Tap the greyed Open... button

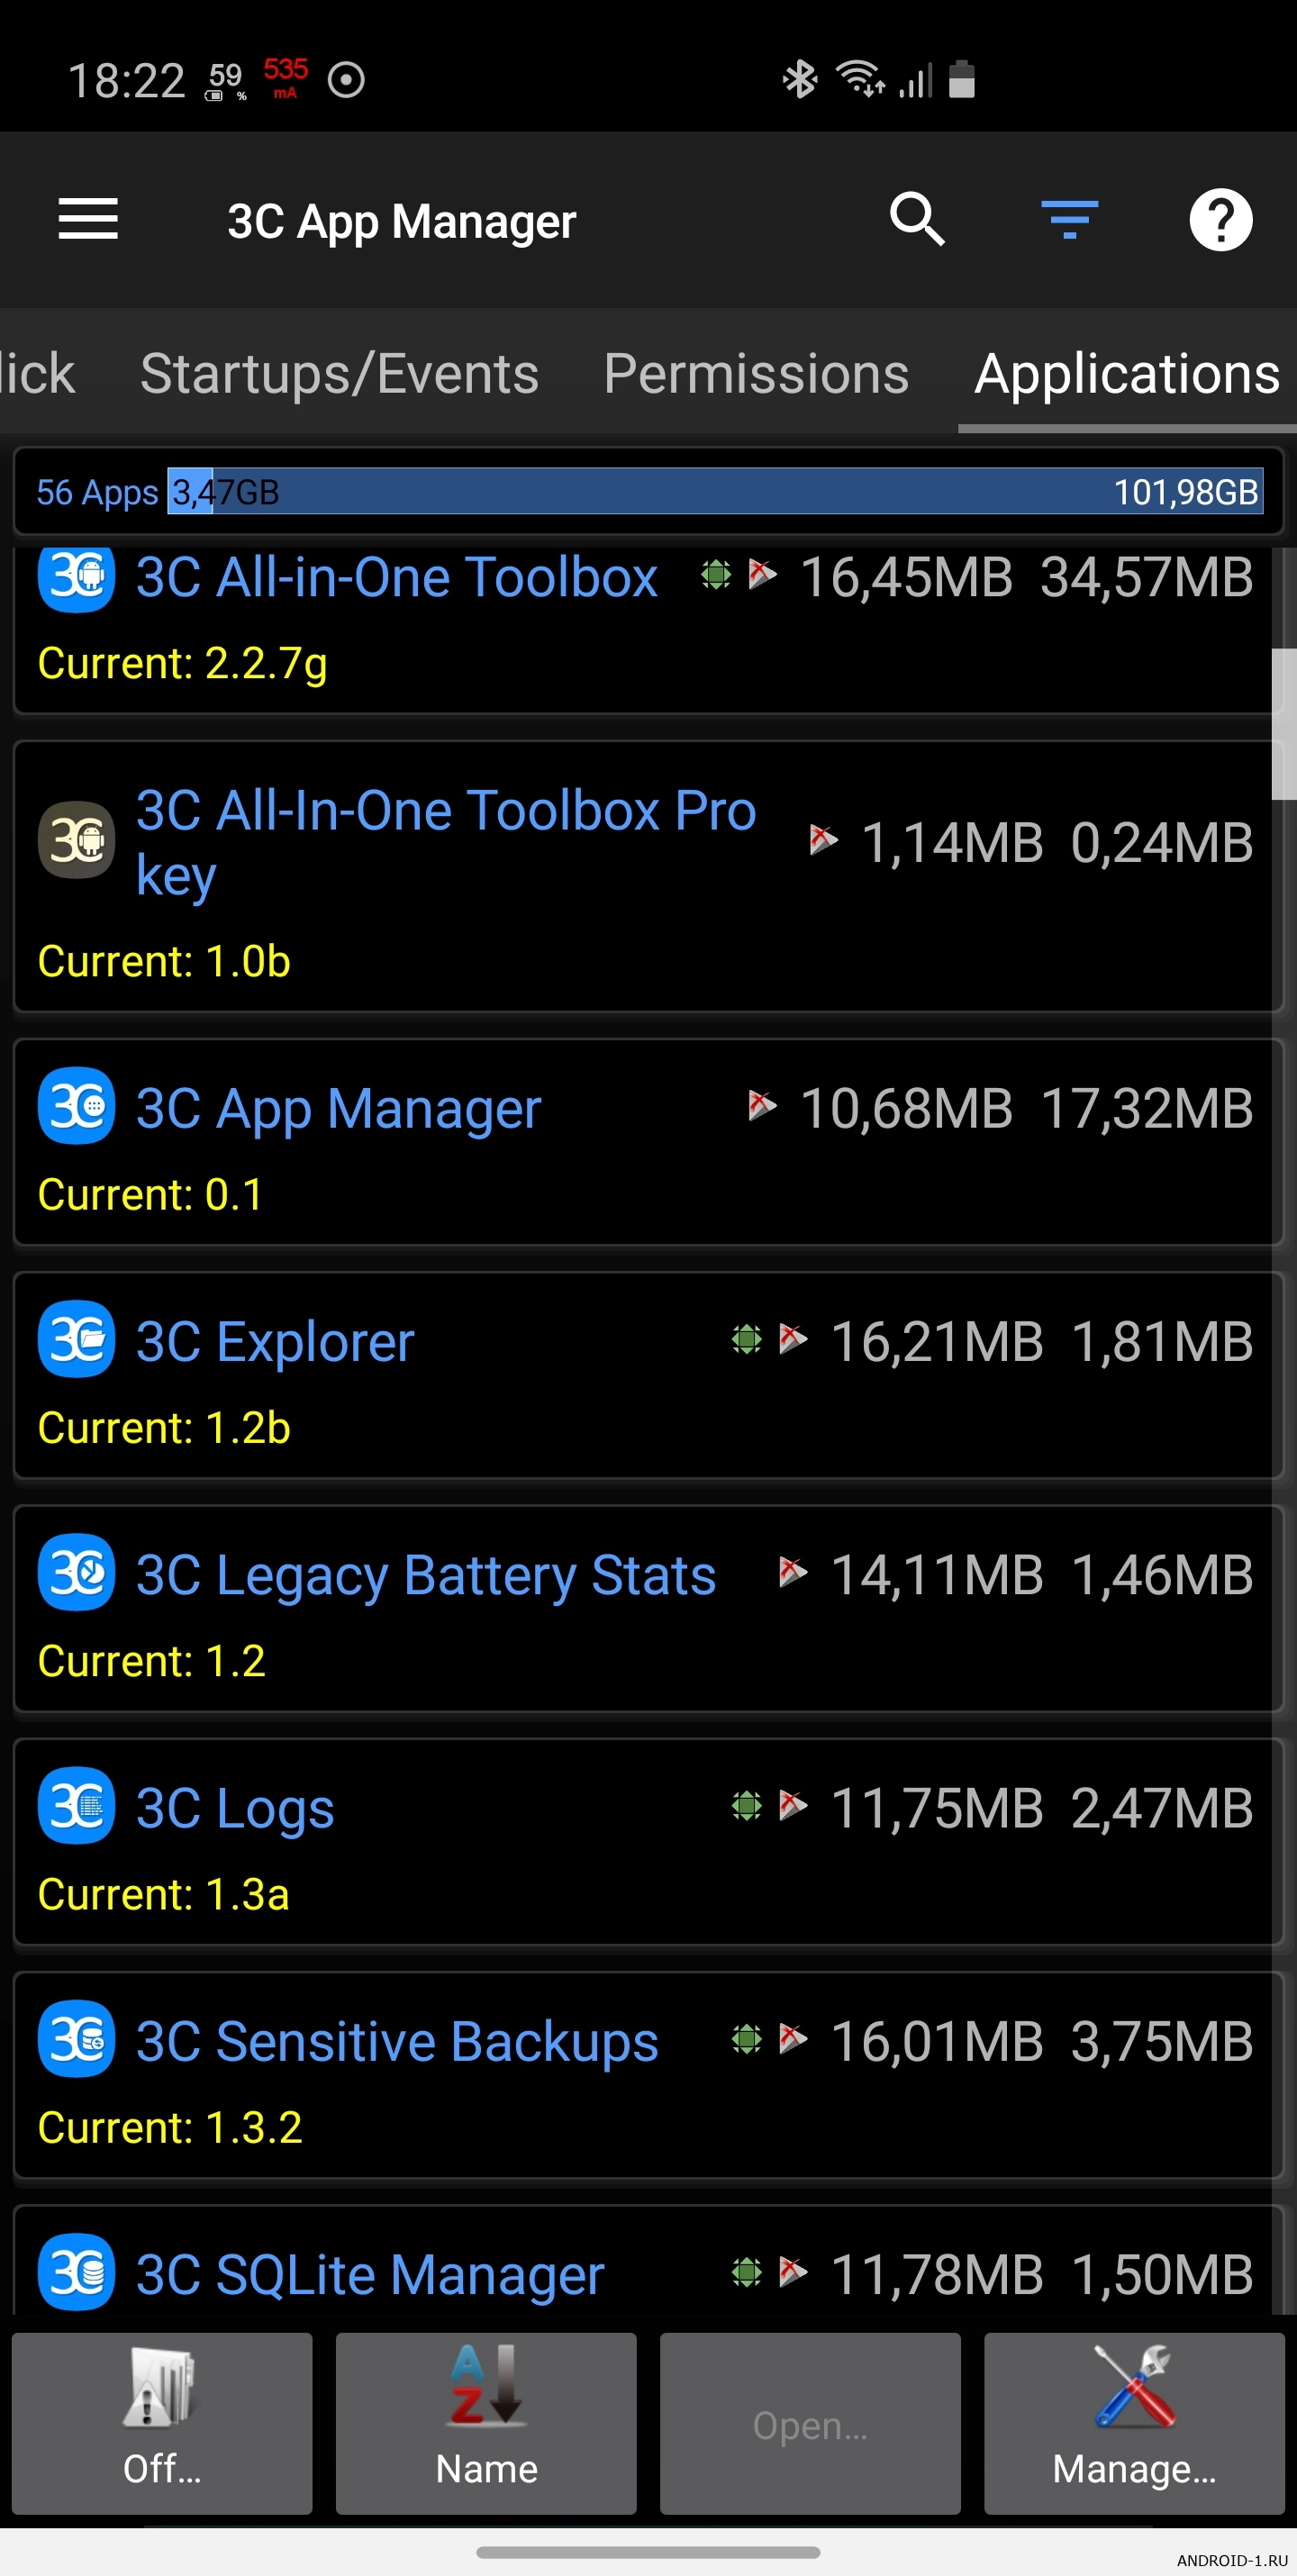click(810, 2423)
